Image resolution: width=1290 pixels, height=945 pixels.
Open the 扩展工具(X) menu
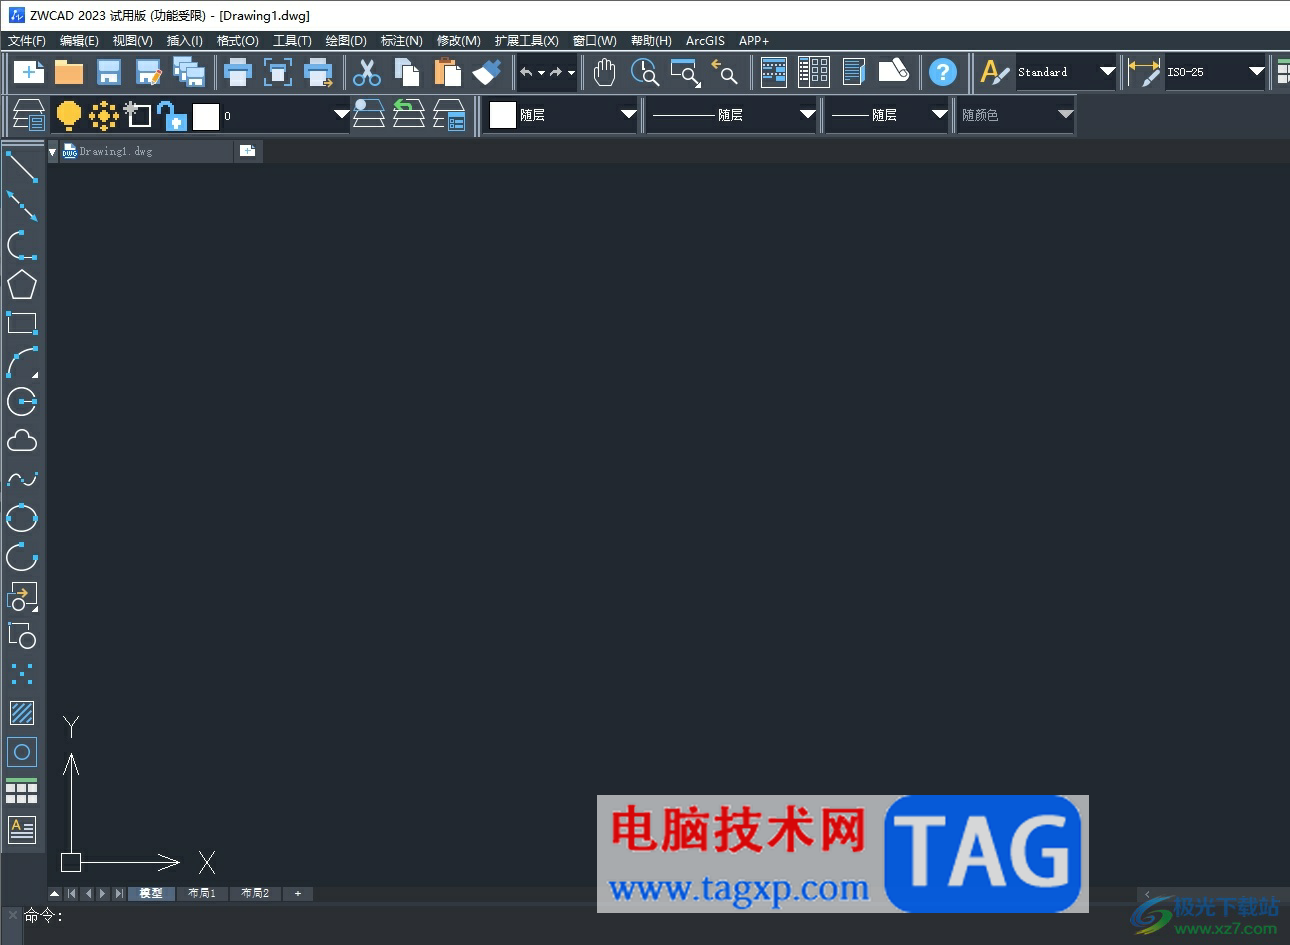(526, 41)
